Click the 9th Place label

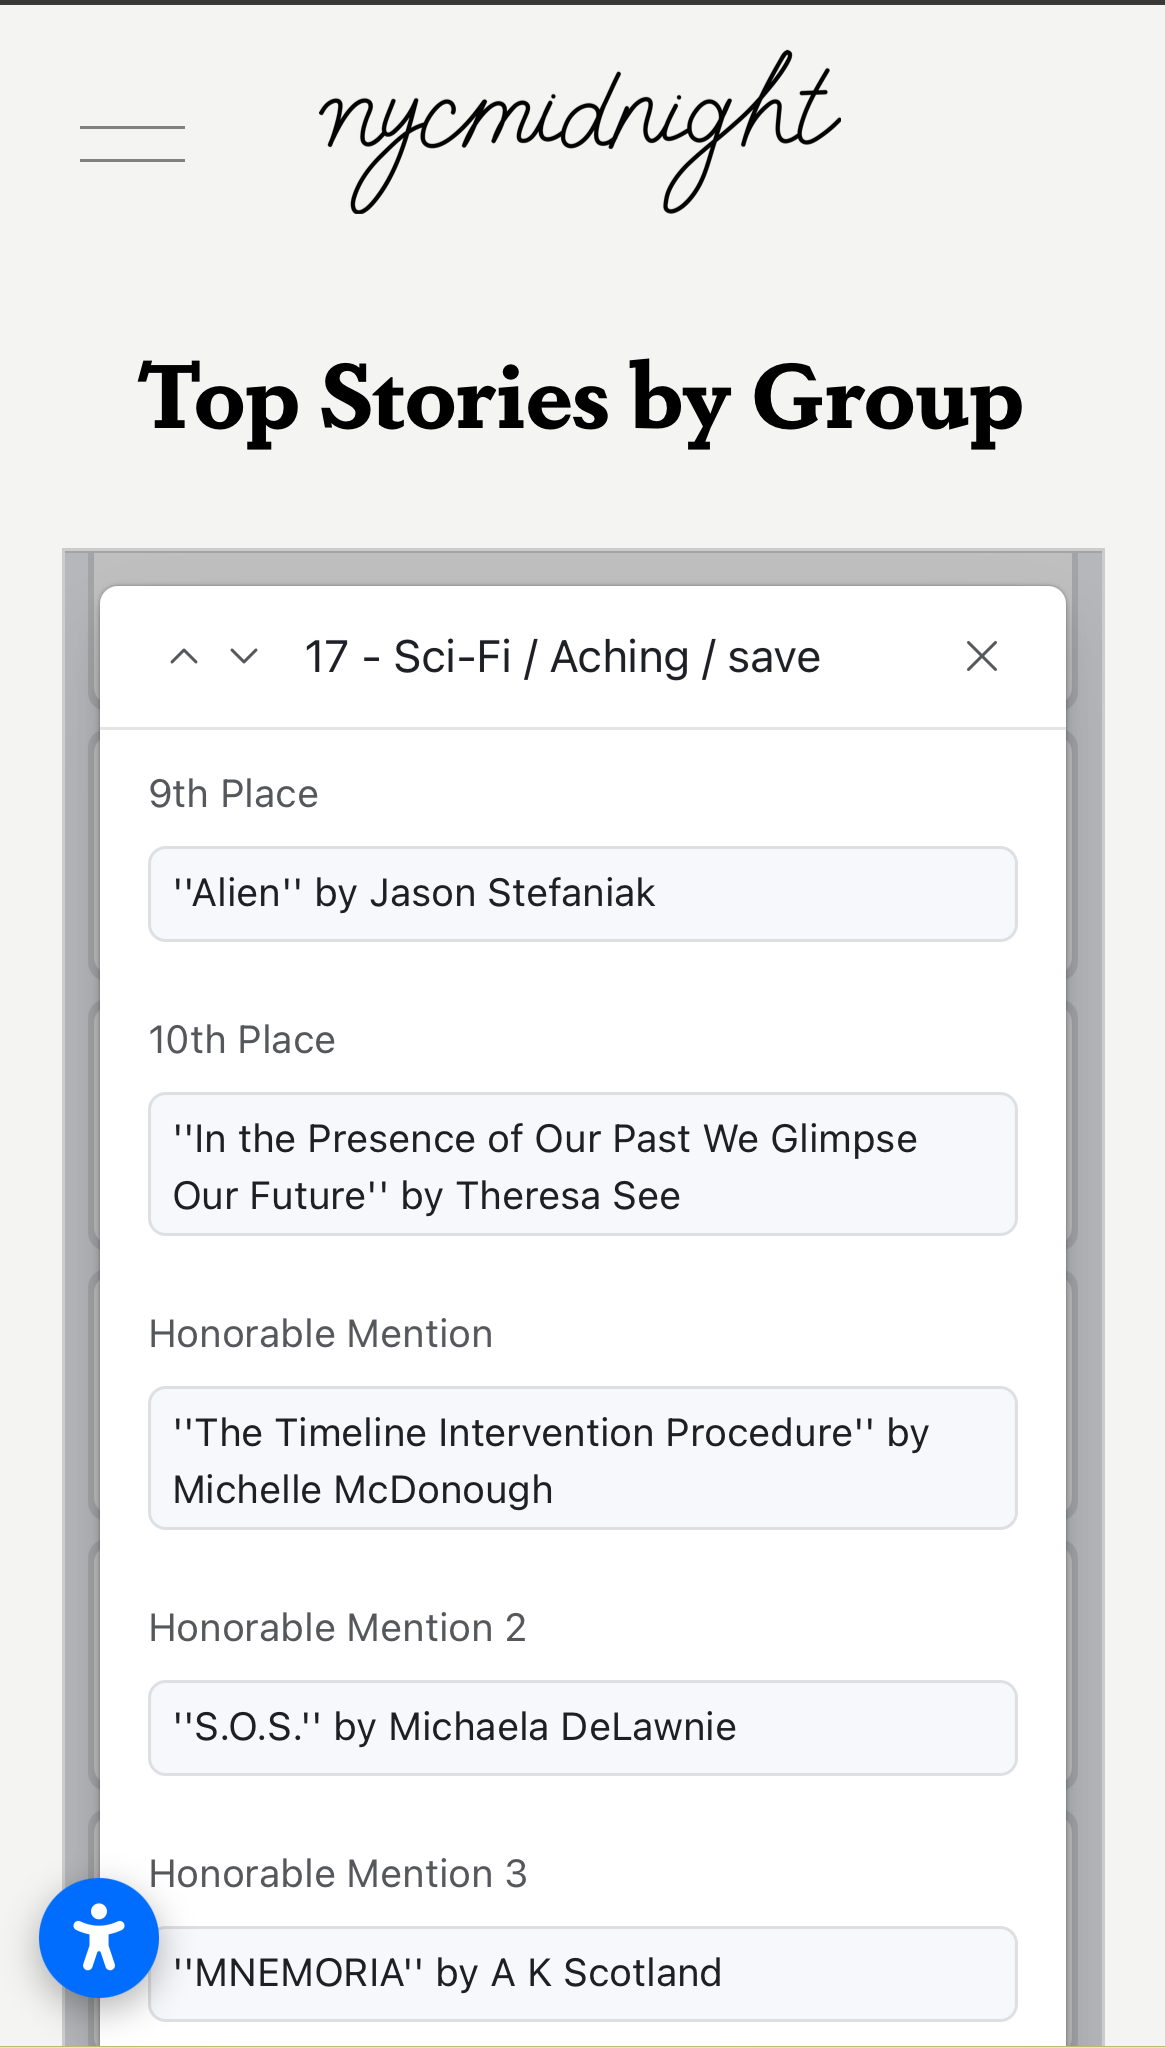(233, 794)
